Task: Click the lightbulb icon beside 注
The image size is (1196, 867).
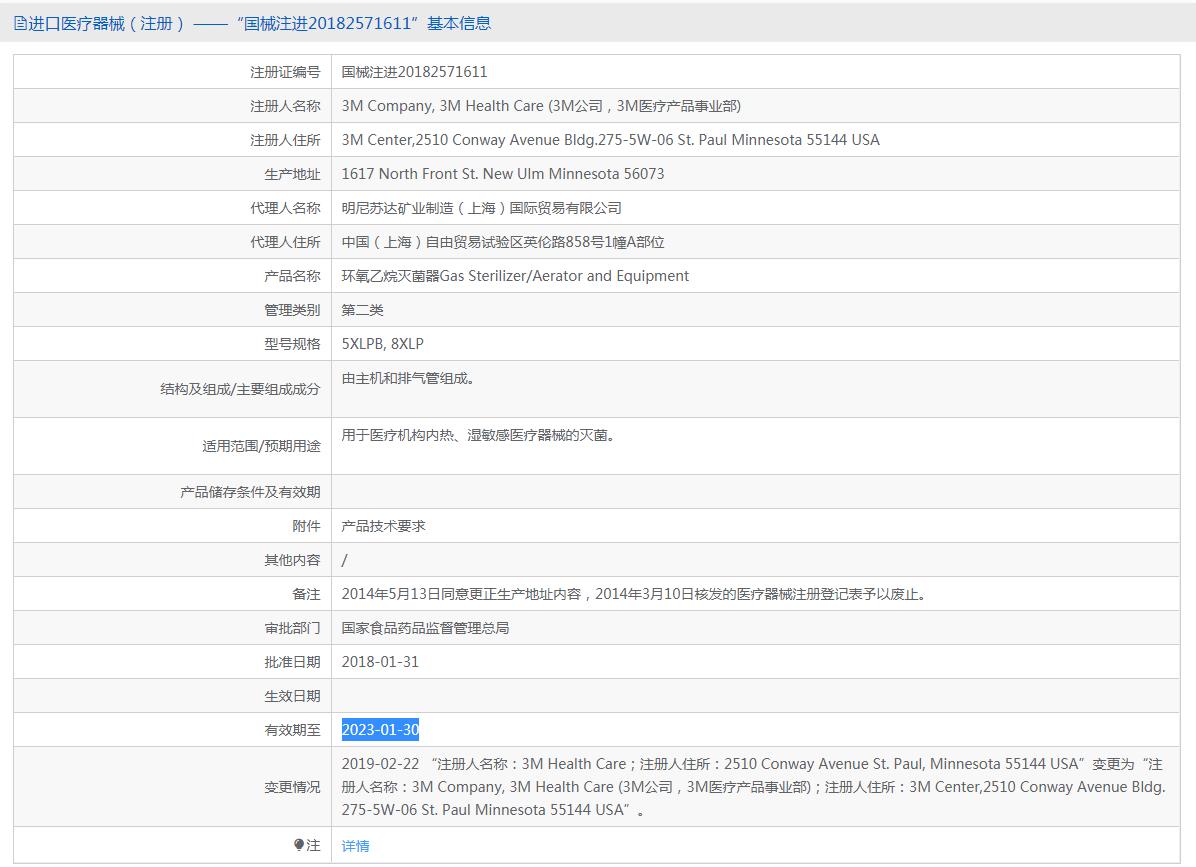Action: 299,845
